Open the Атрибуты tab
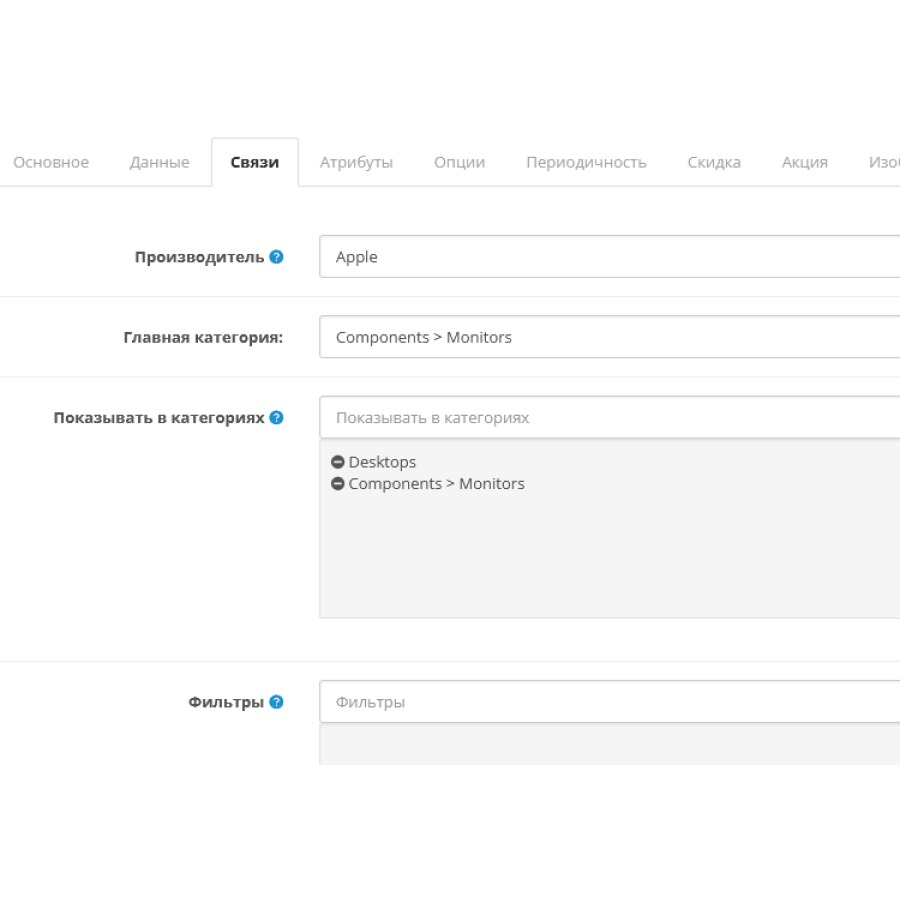Screen dimensions: 900x900 pyautogui.click(x=356, y=162)
